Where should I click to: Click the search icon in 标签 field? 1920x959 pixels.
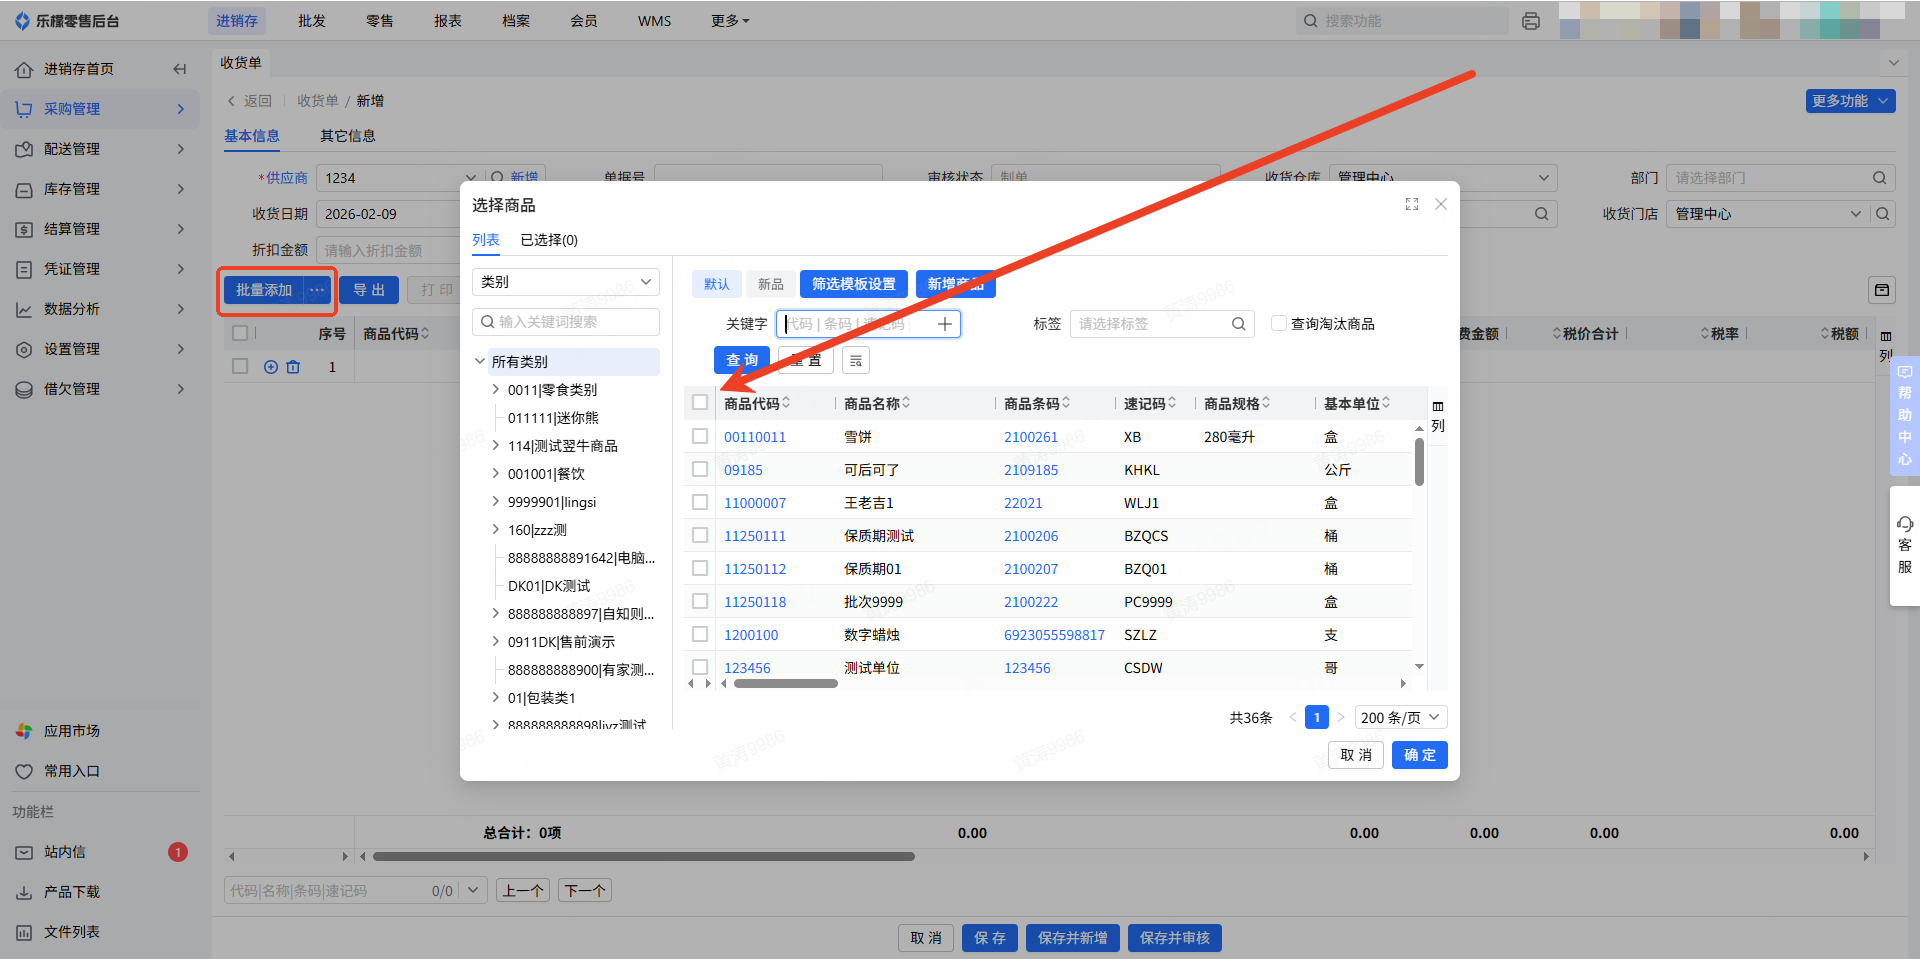(1238, 324)
